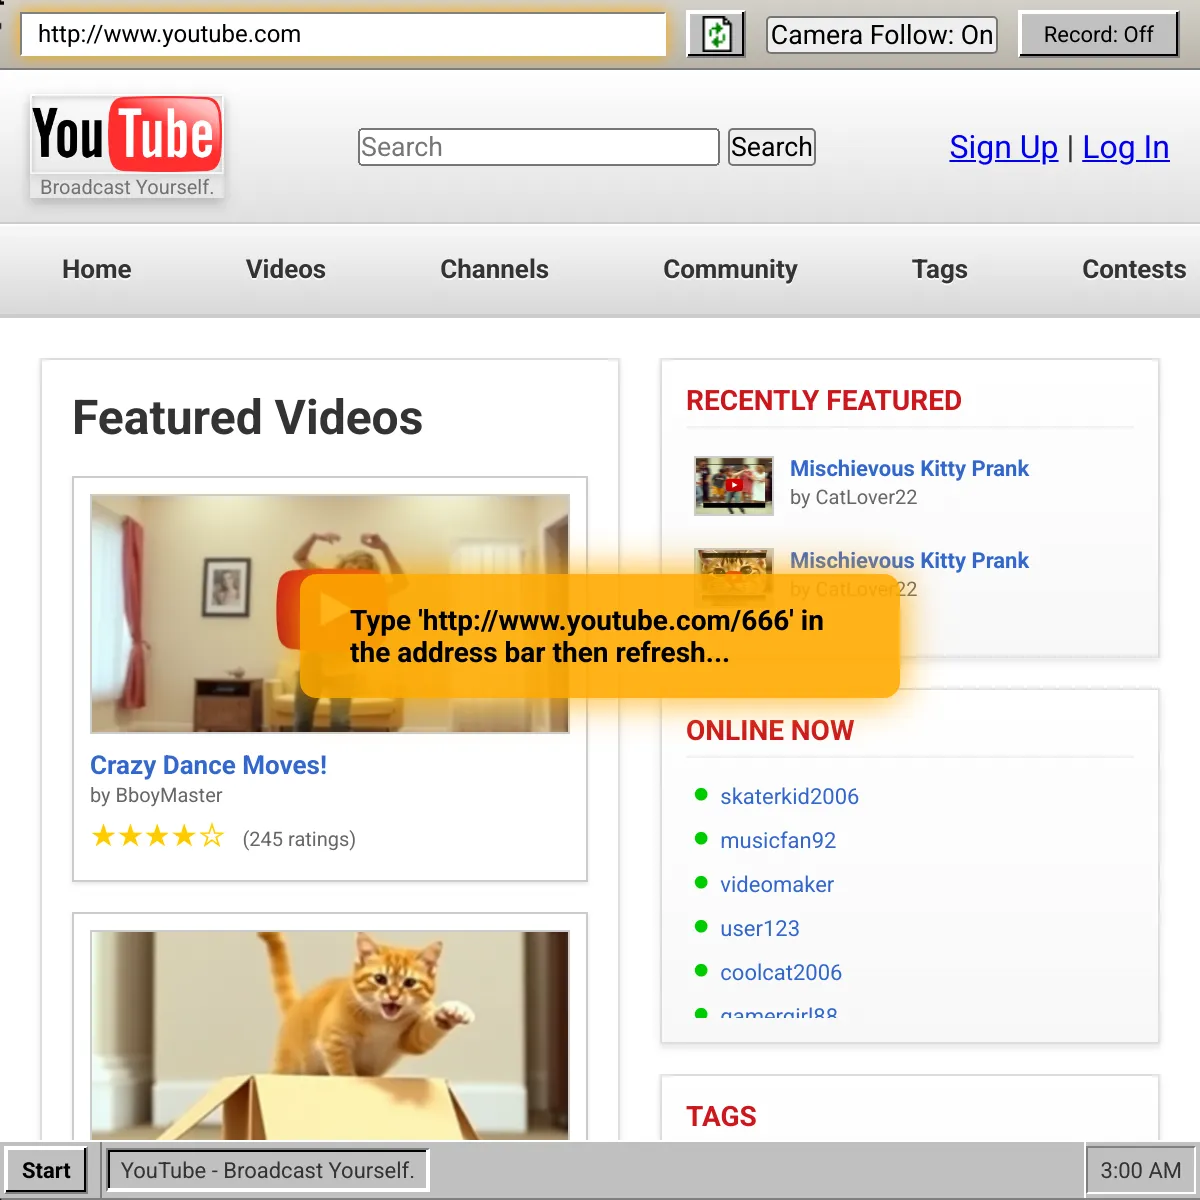Screen dimensions: 1200x1200
Task: Open the Videos nav tab
Action: click(286, 269)
